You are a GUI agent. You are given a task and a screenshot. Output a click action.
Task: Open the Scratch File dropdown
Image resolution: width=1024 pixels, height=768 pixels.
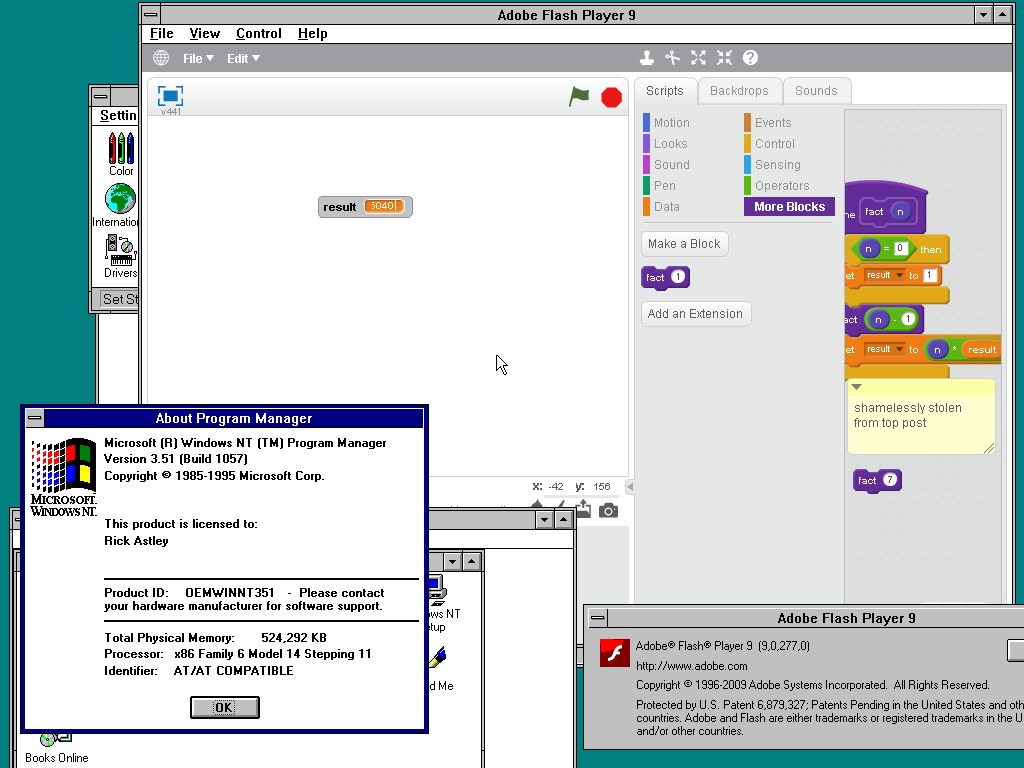tap(198, 58)
